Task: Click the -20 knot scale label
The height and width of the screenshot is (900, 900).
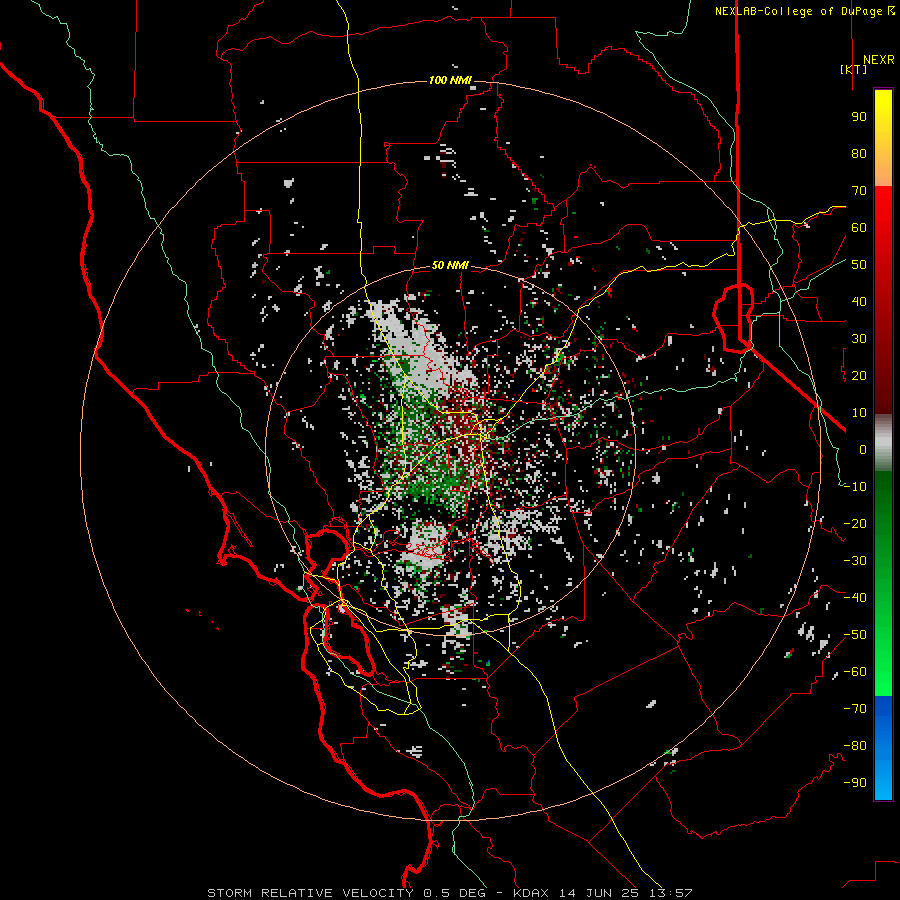Action: 855,524
